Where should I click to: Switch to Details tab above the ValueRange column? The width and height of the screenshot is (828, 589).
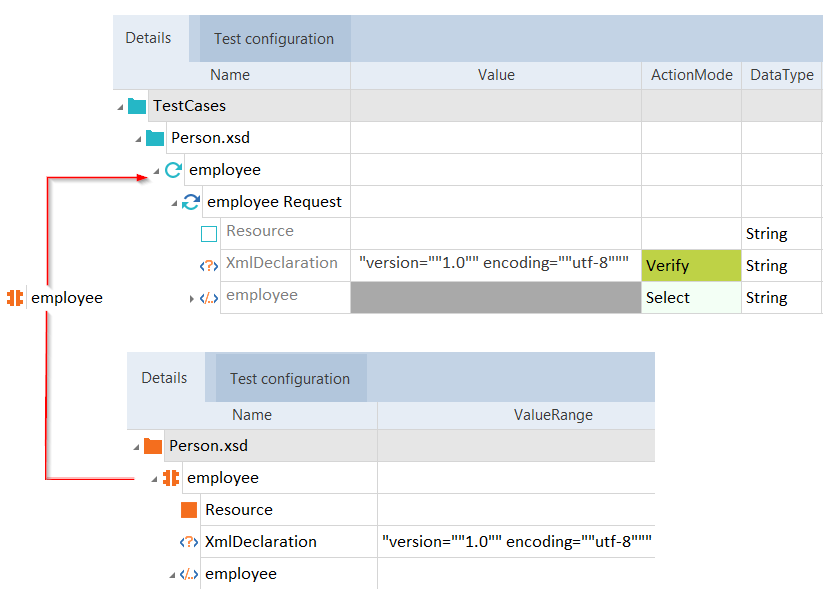click(164, 378)
